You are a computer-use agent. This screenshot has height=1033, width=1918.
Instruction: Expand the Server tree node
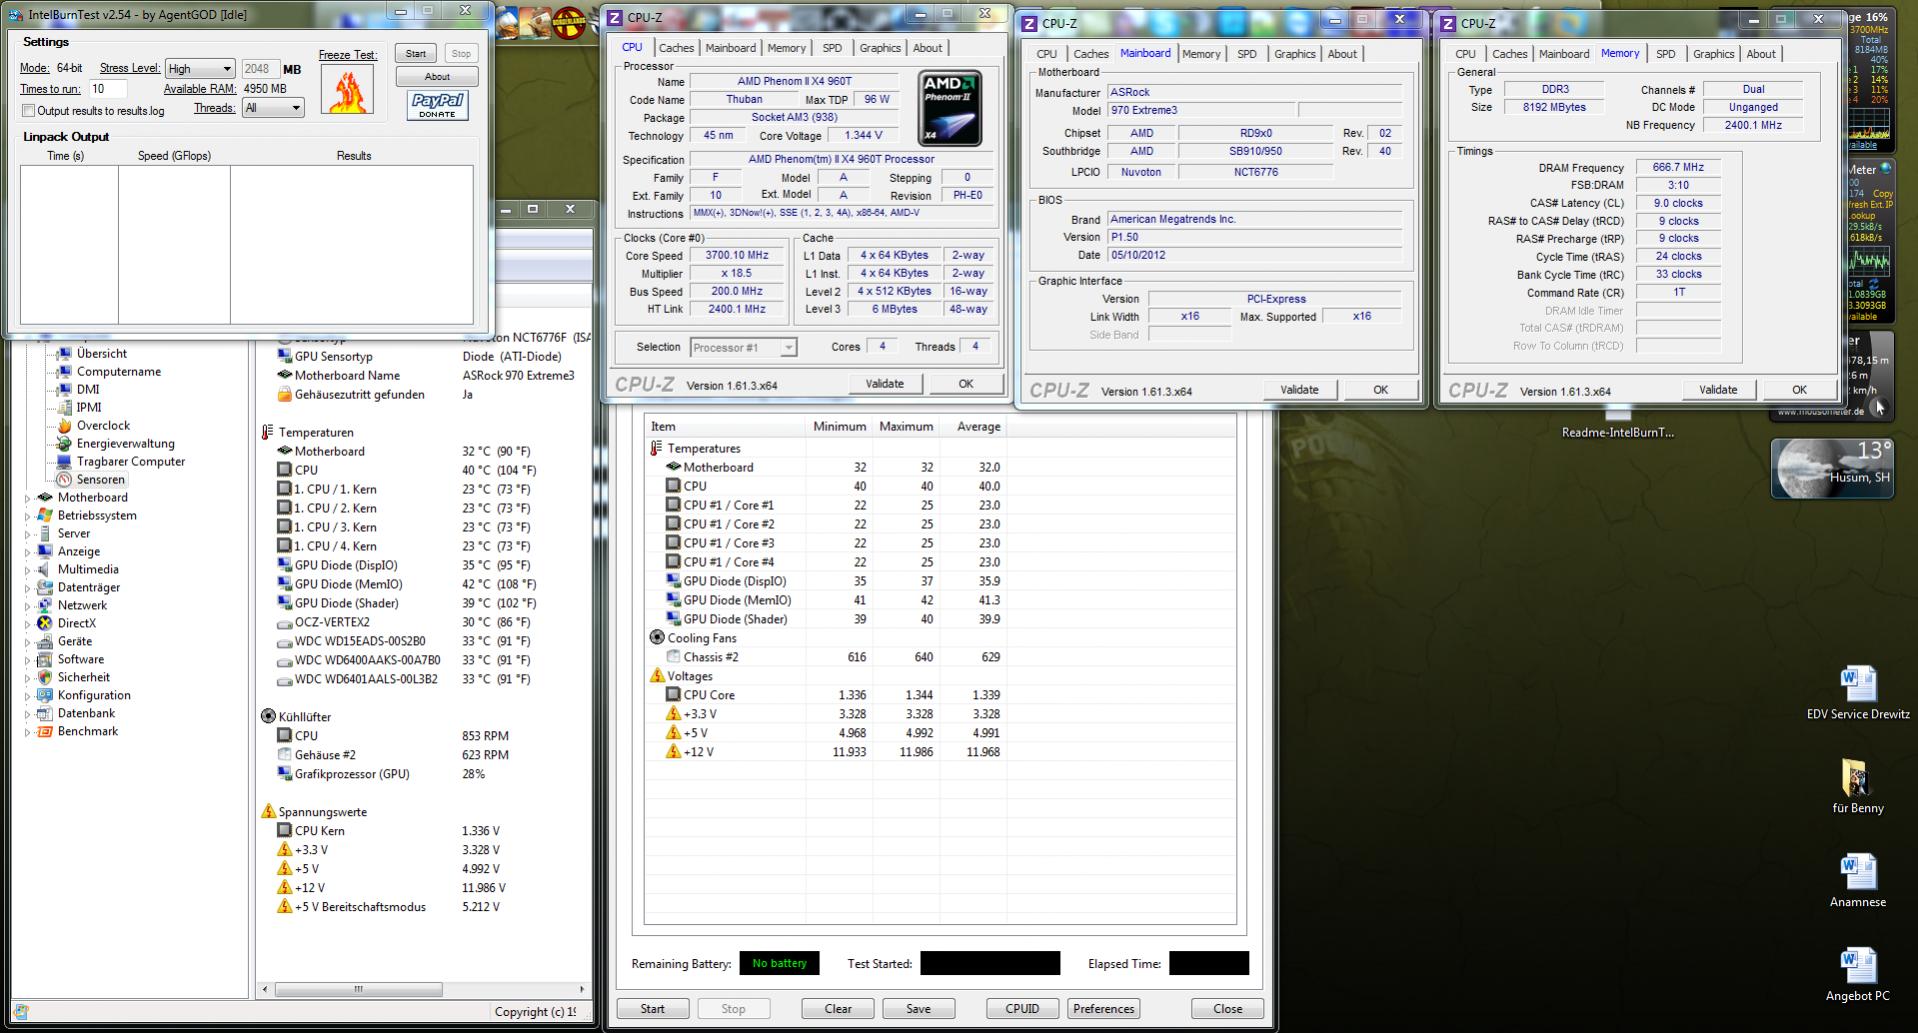click(27, 533)
